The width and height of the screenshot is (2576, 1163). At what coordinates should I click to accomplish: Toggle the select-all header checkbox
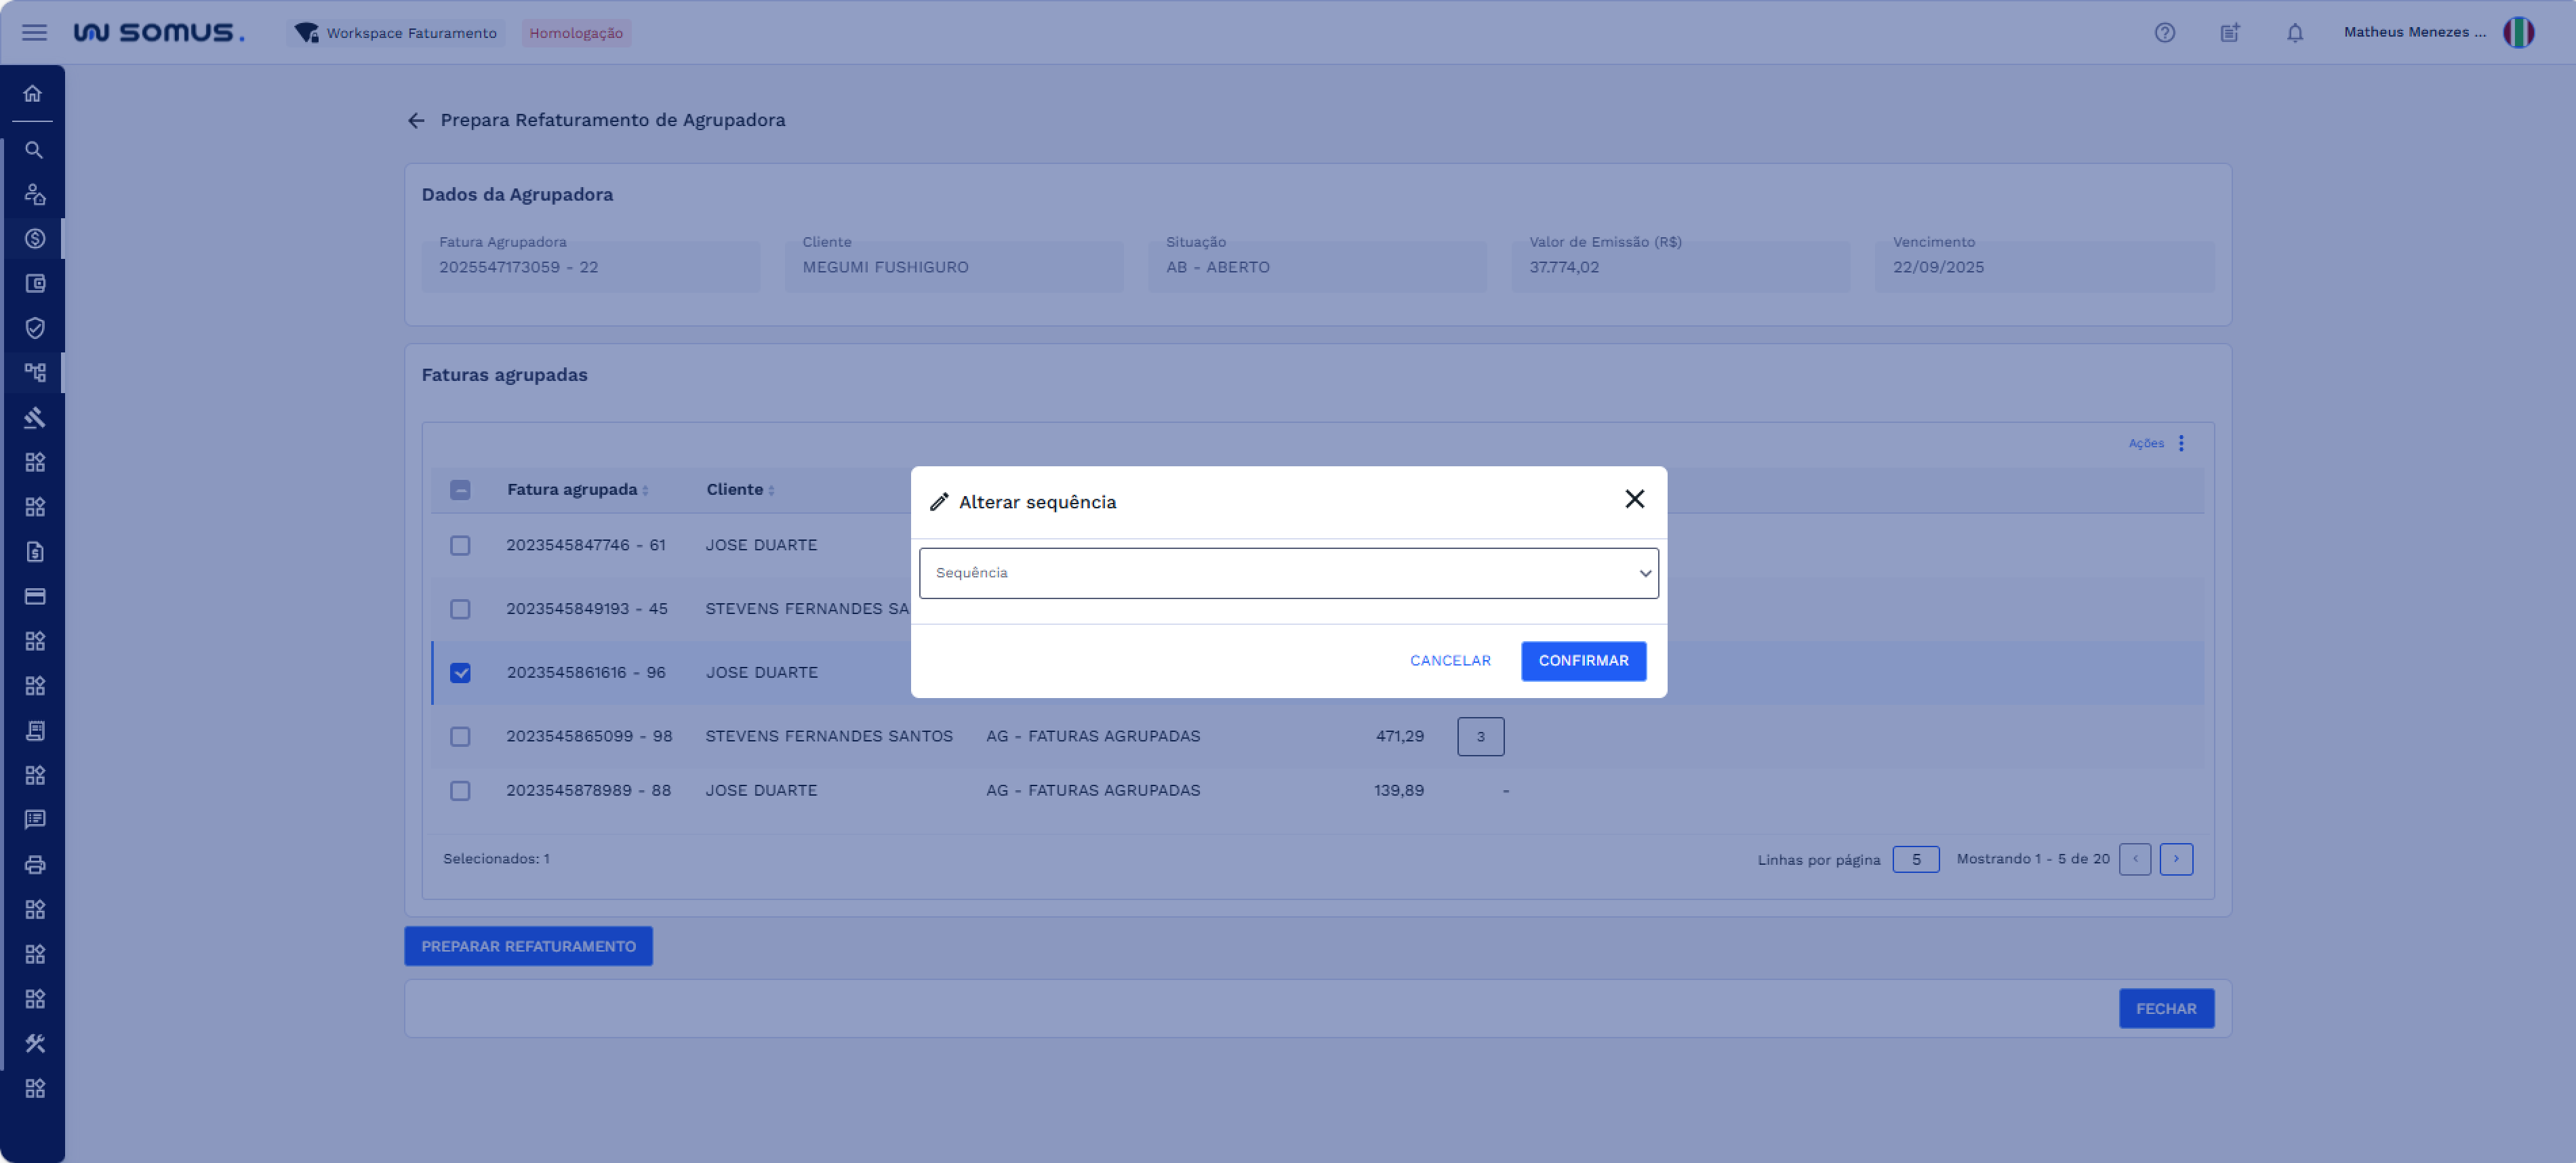tap(460, 490)
